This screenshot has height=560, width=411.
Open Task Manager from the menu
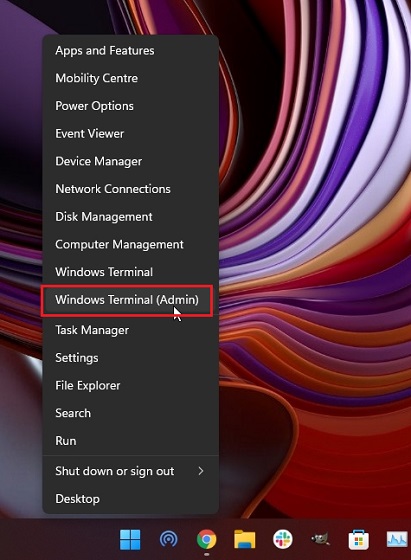130,330
